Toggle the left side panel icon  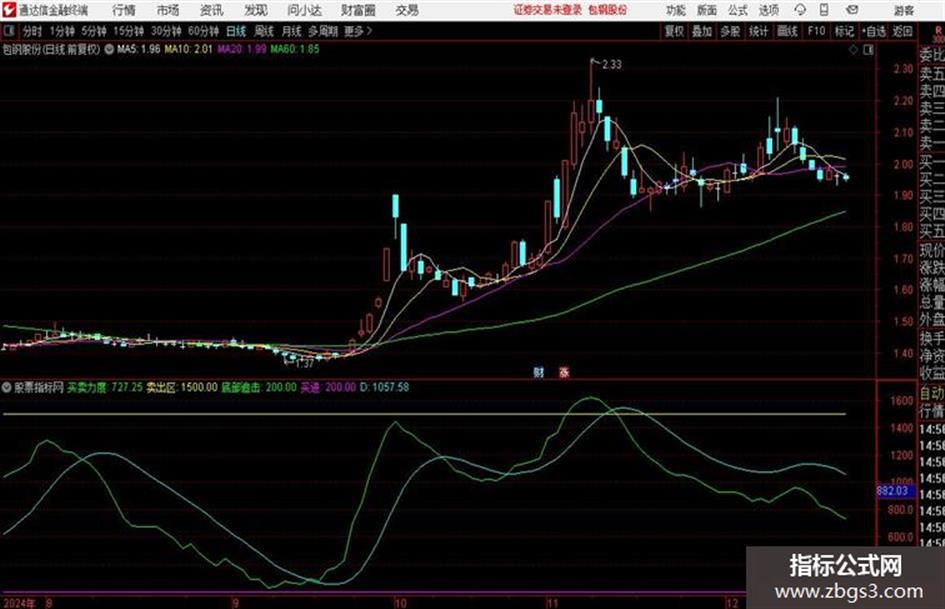tap(9, 31)
